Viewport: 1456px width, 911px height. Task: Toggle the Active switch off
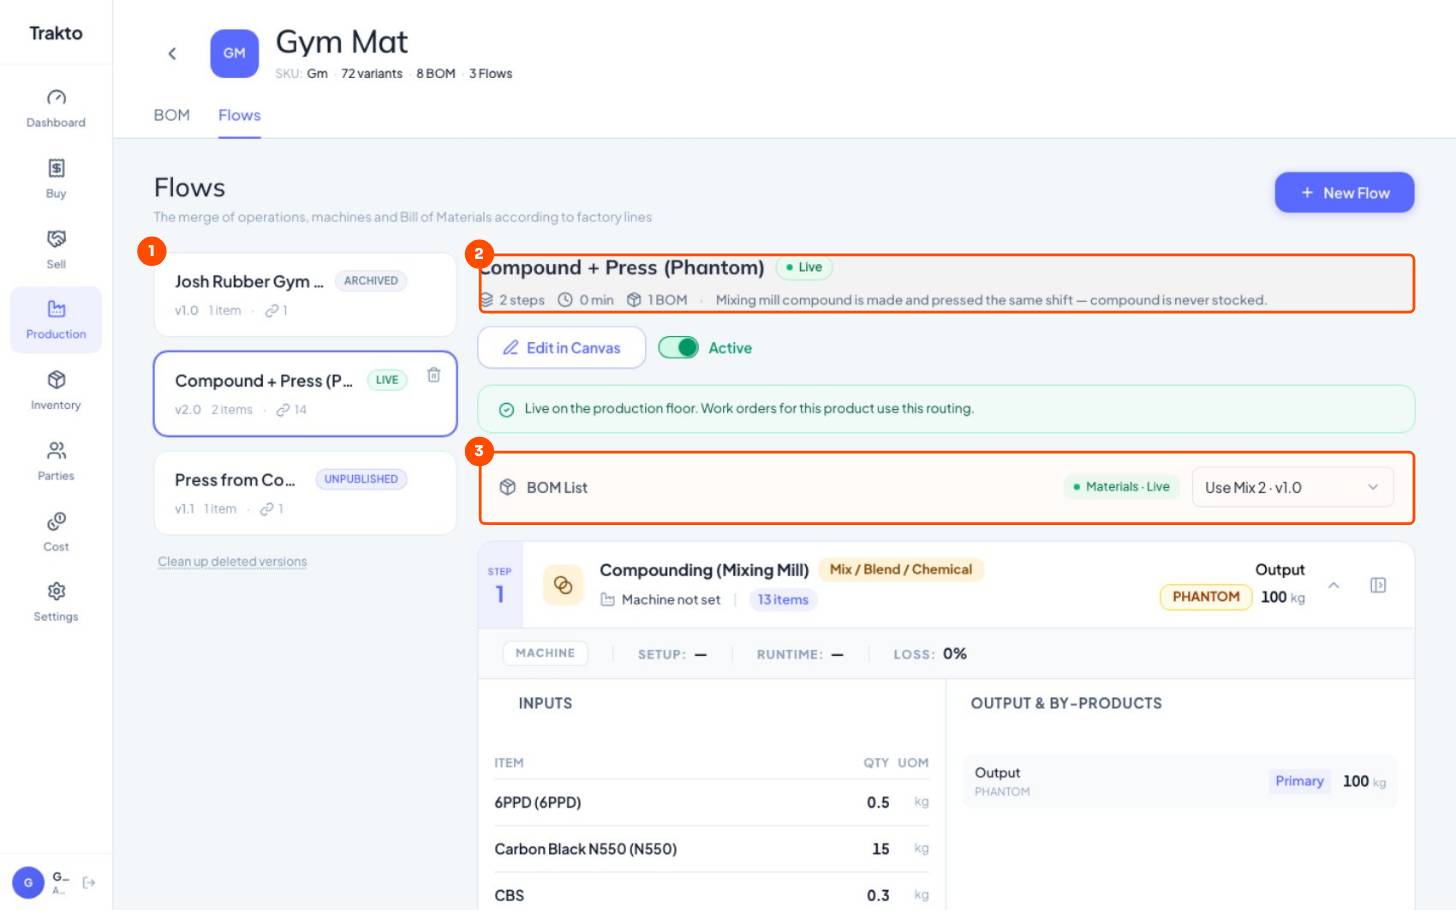[x=678, y=348]
